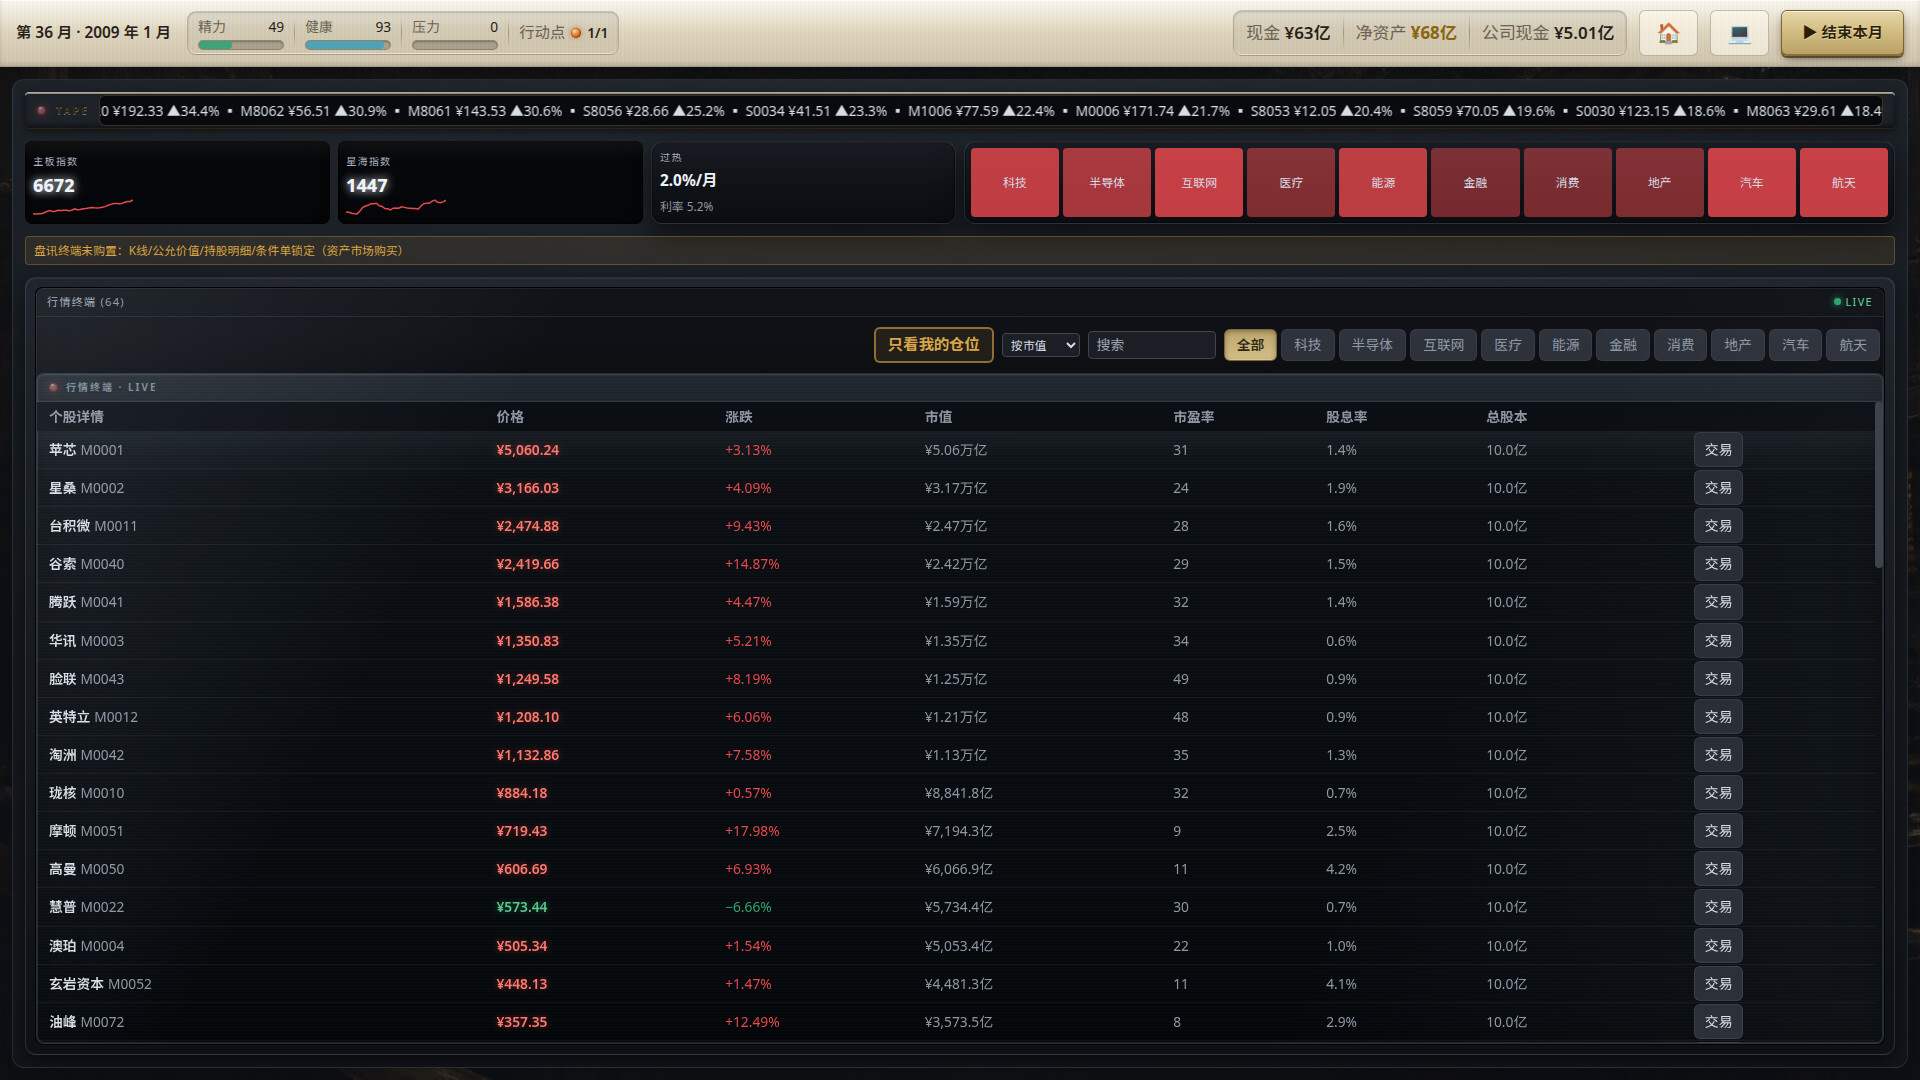Viewport: 1920px width, 1080px height.
Task: Click the 交易 button for 苹芯 M0001
Action: (x=1718, y=450)
